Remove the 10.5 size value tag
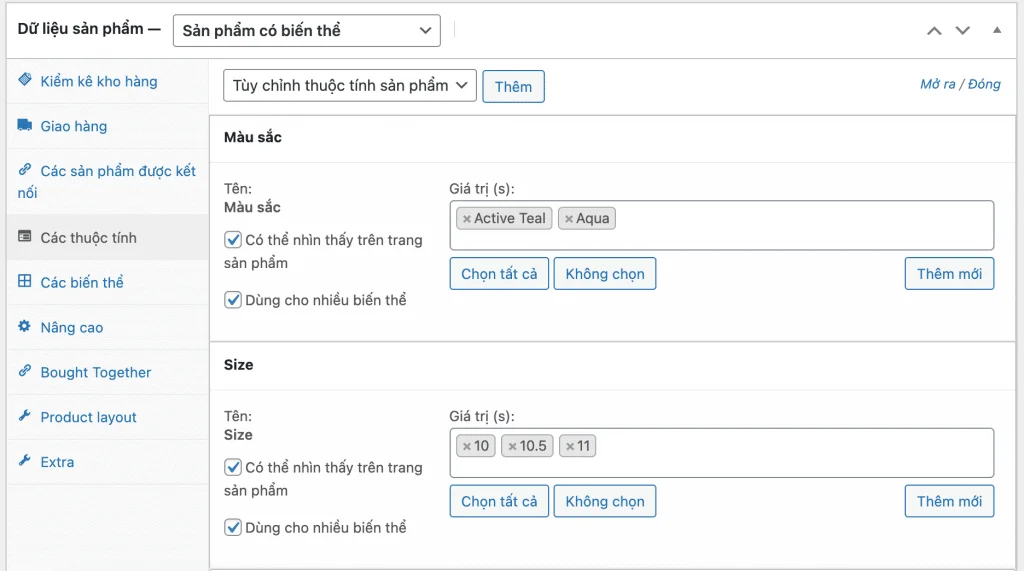The height and width of the screenshot is (571, 1024). pyautogui.click(x=512, y=447)
